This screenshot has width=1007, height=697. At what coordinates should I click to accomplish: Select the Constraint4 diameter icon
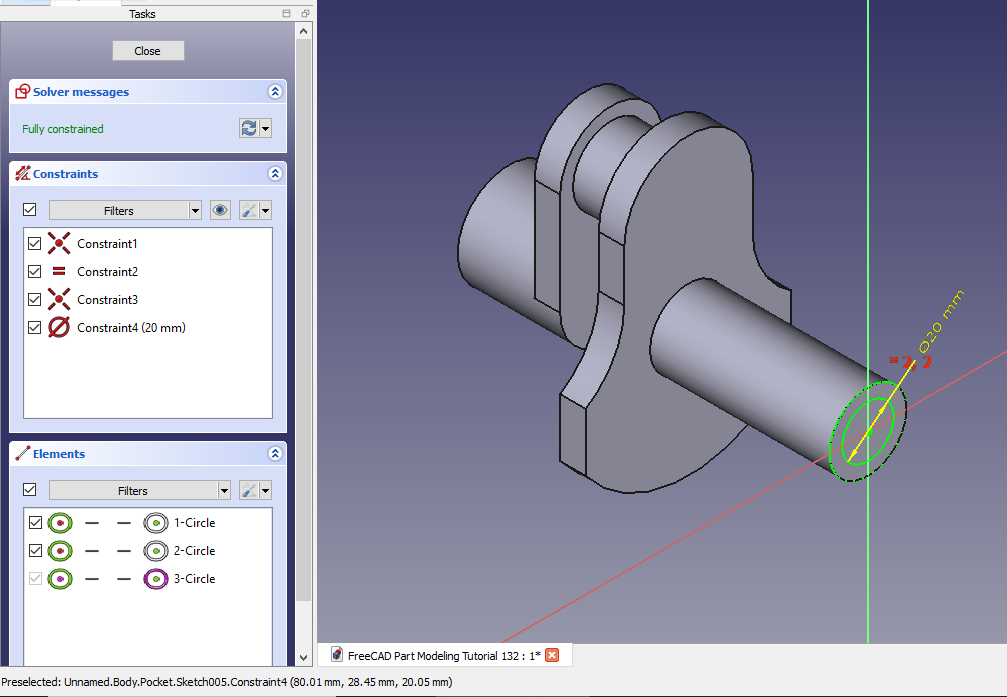pyautogui.click(x=59, y=327)
